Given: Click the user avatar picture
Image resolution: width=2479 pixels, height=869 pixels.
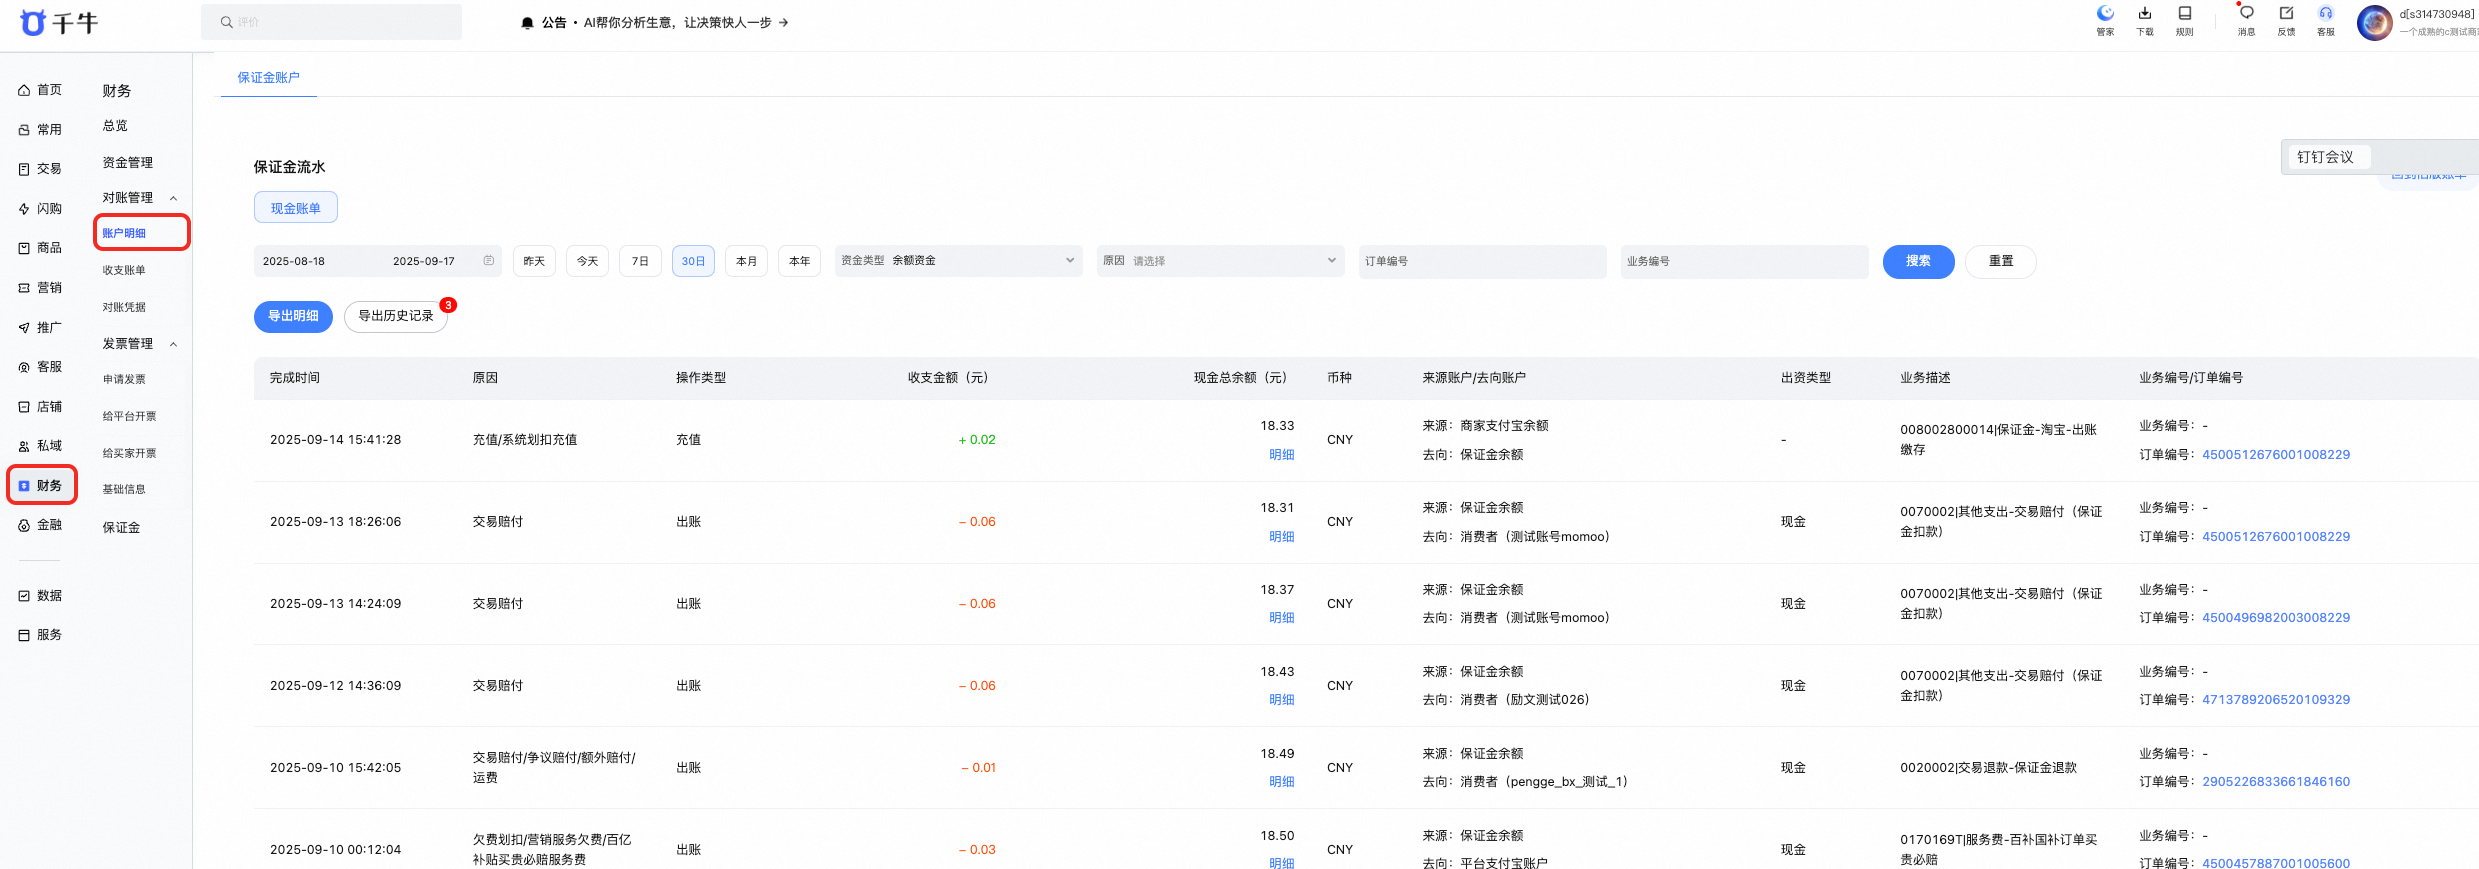Looking at the screenshot, I should coord(2375,22).
